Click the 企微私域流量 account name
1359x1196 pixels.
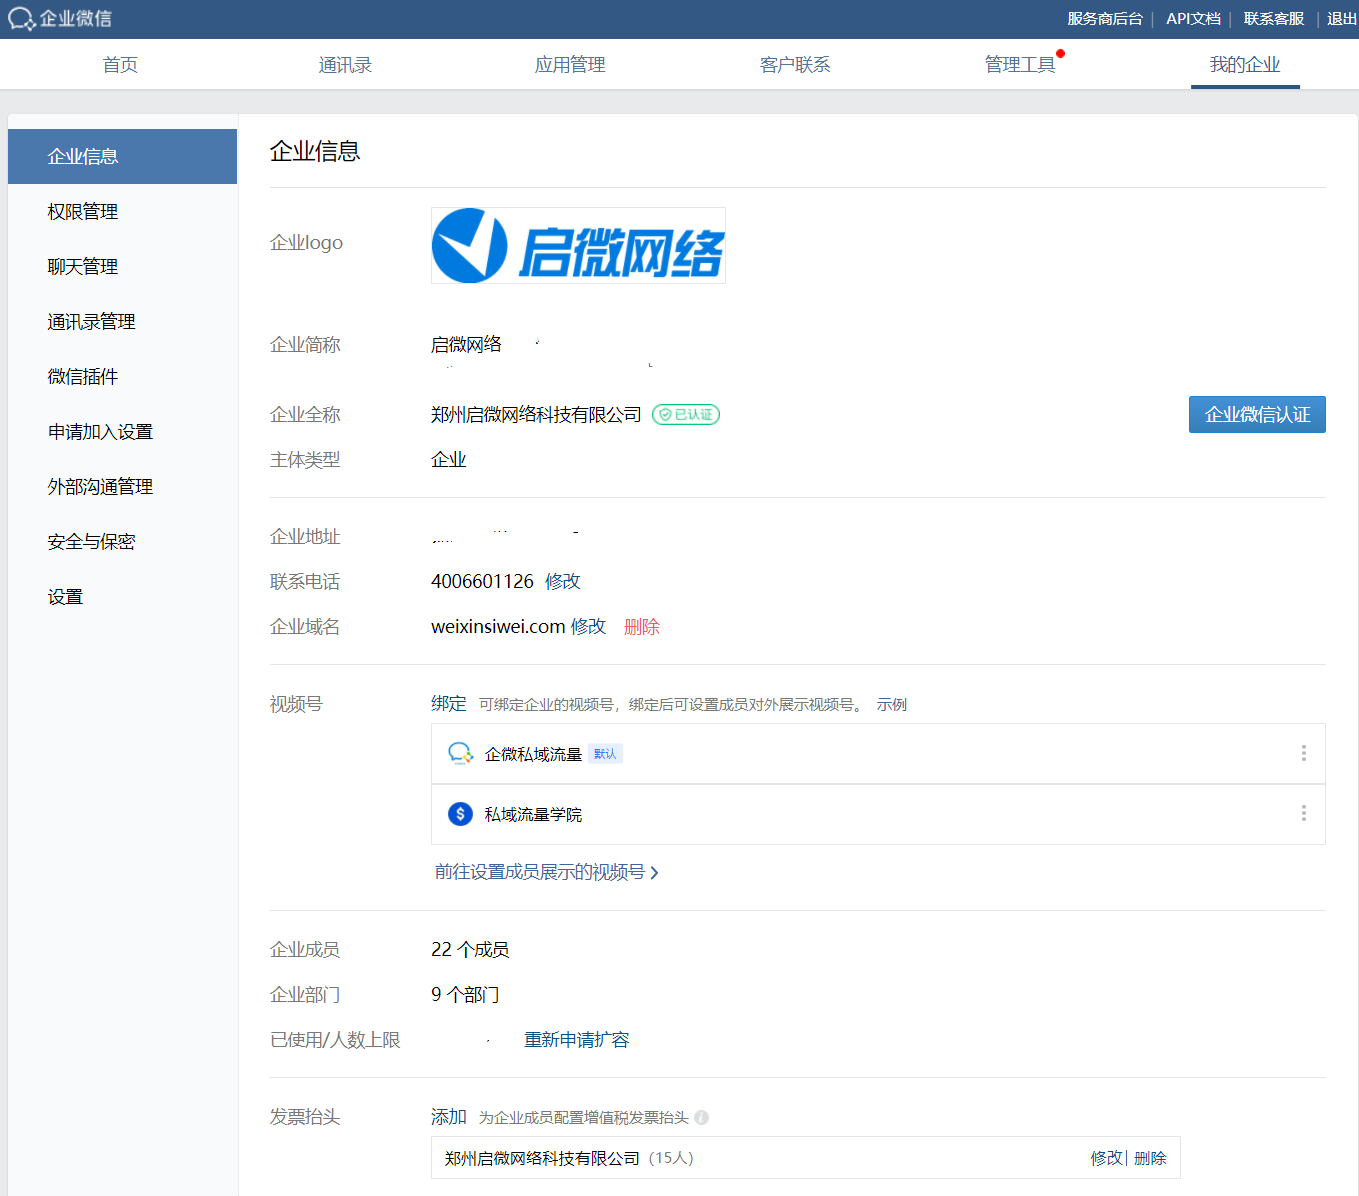(533, 754)
